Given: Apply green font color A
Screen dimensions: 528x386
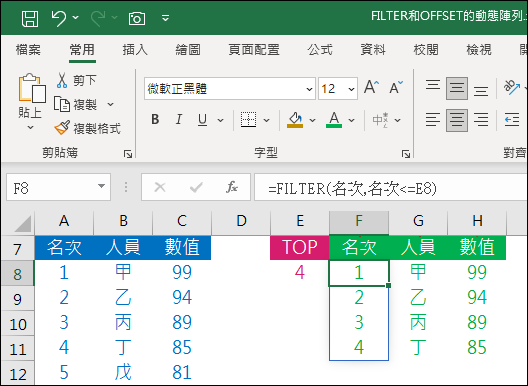Looking at the screenshot, I should pos(334,120).
